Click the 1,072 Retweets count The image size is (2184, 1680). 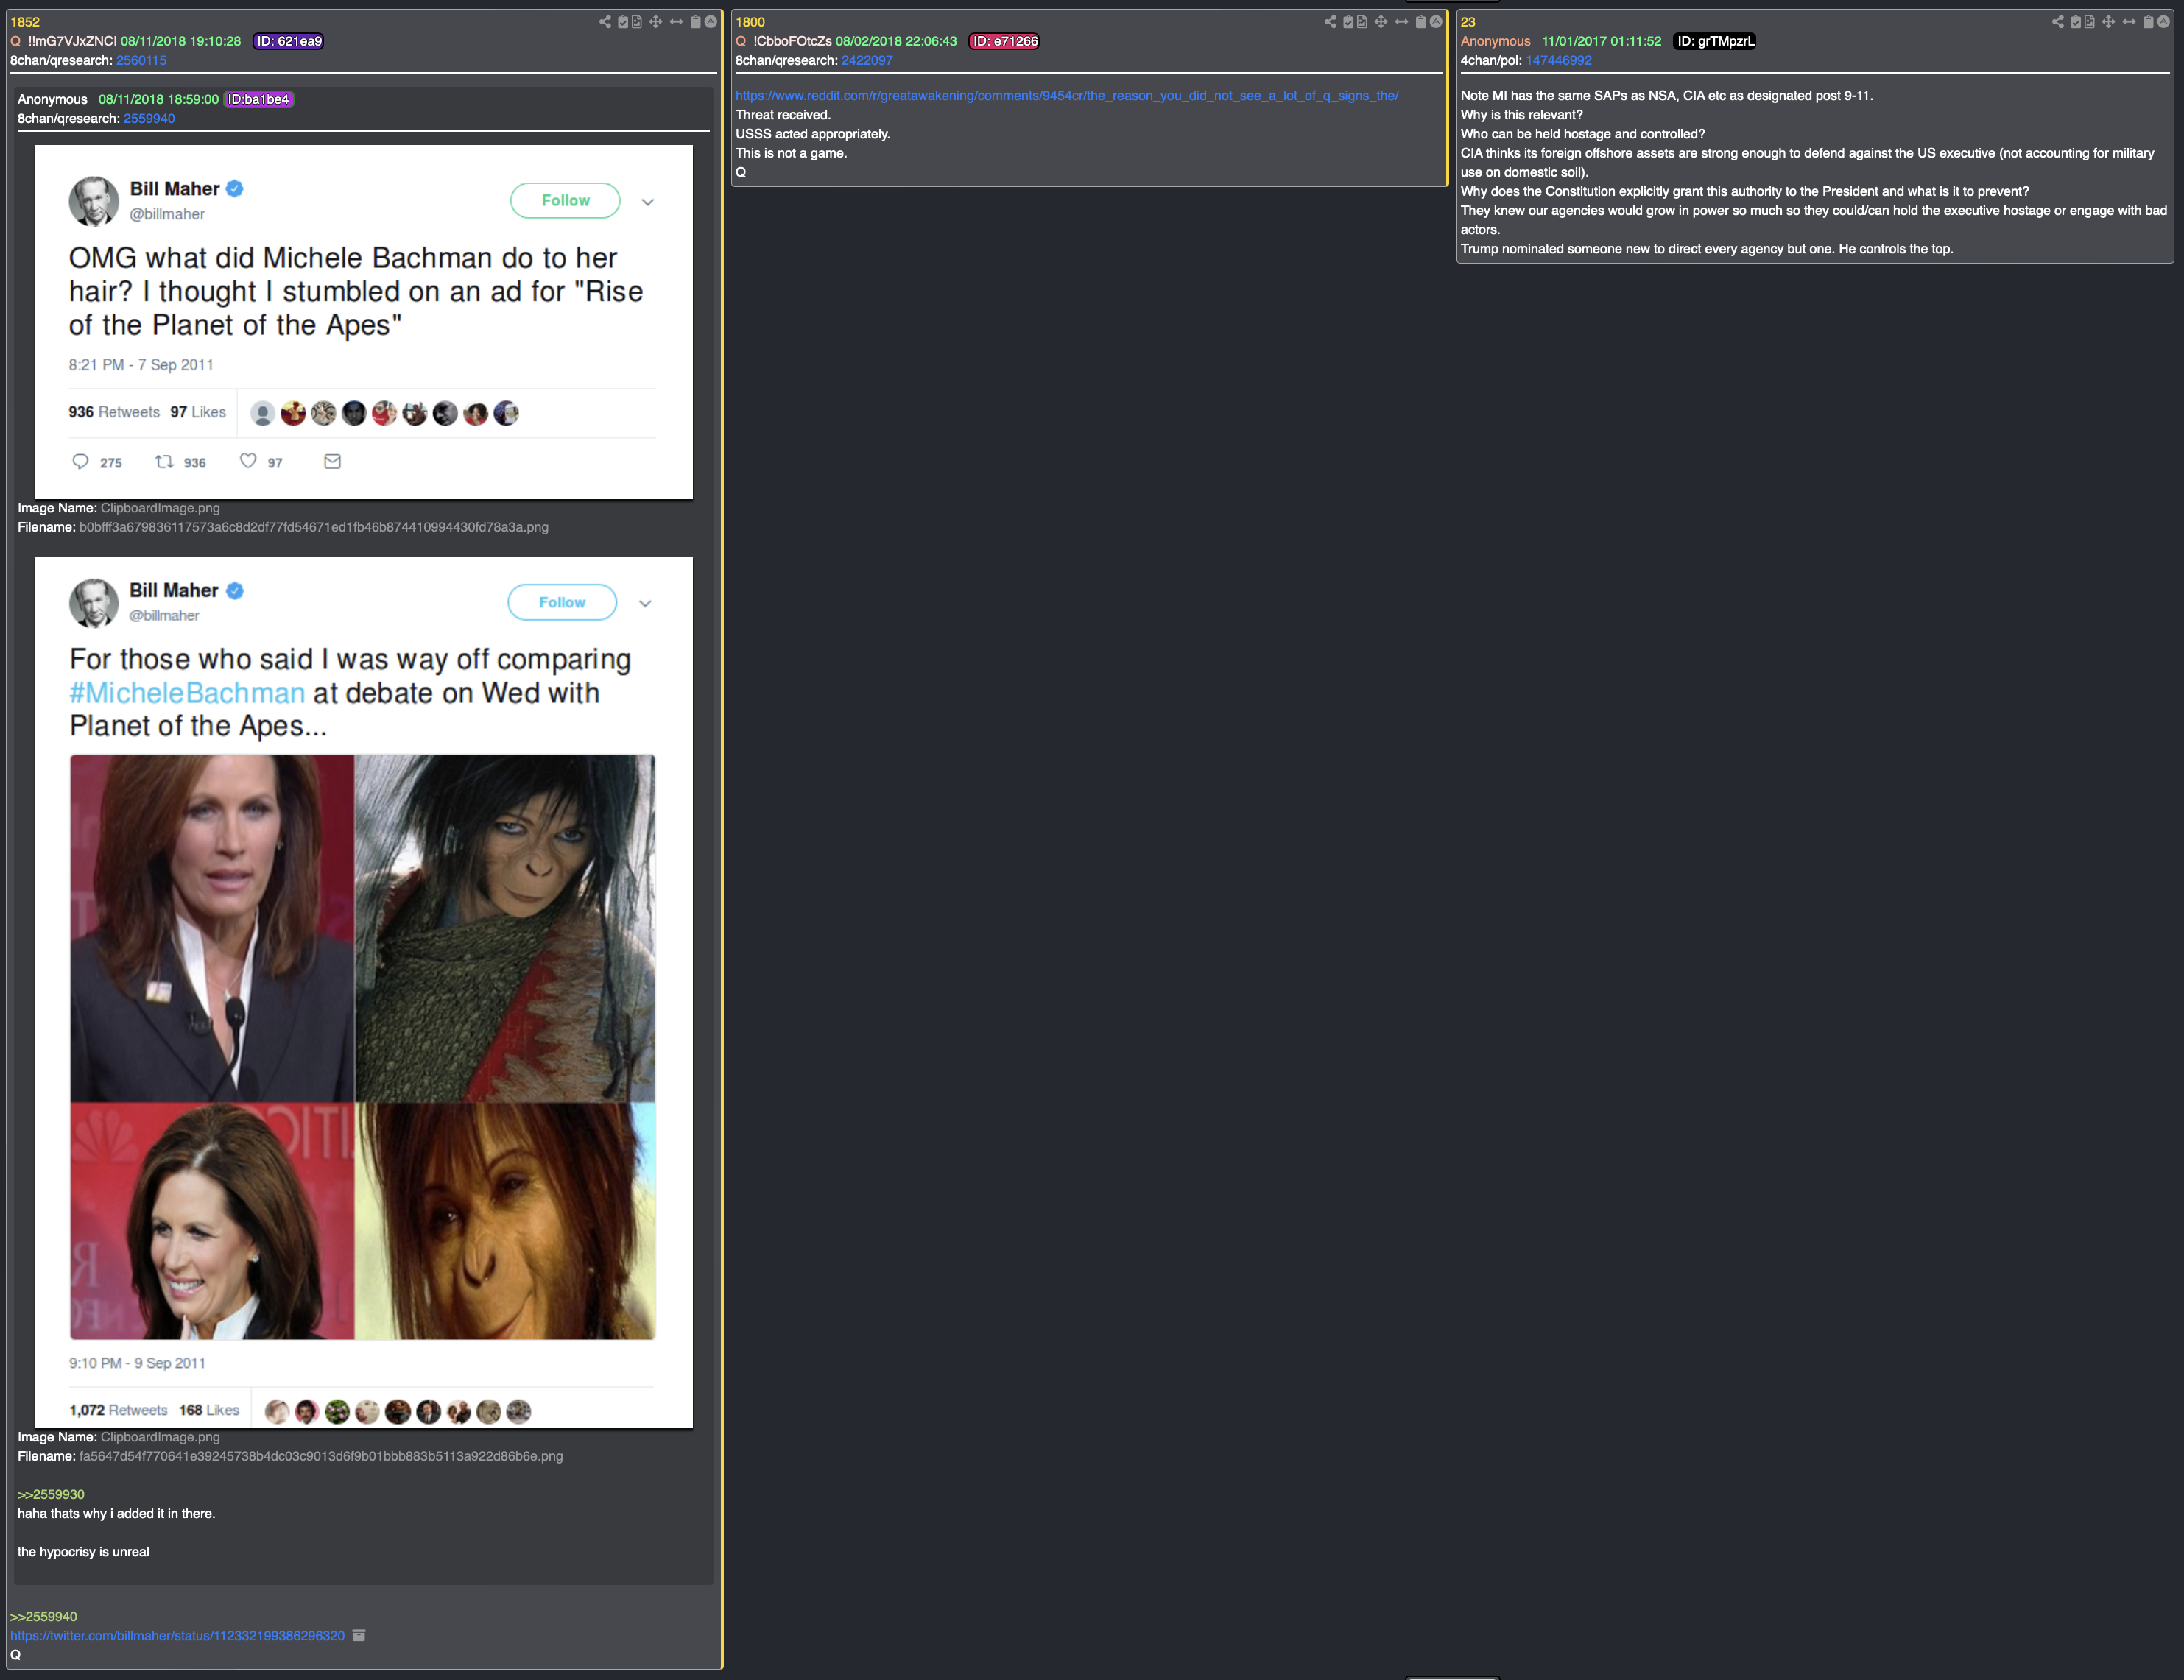[x=118, y=1410]
